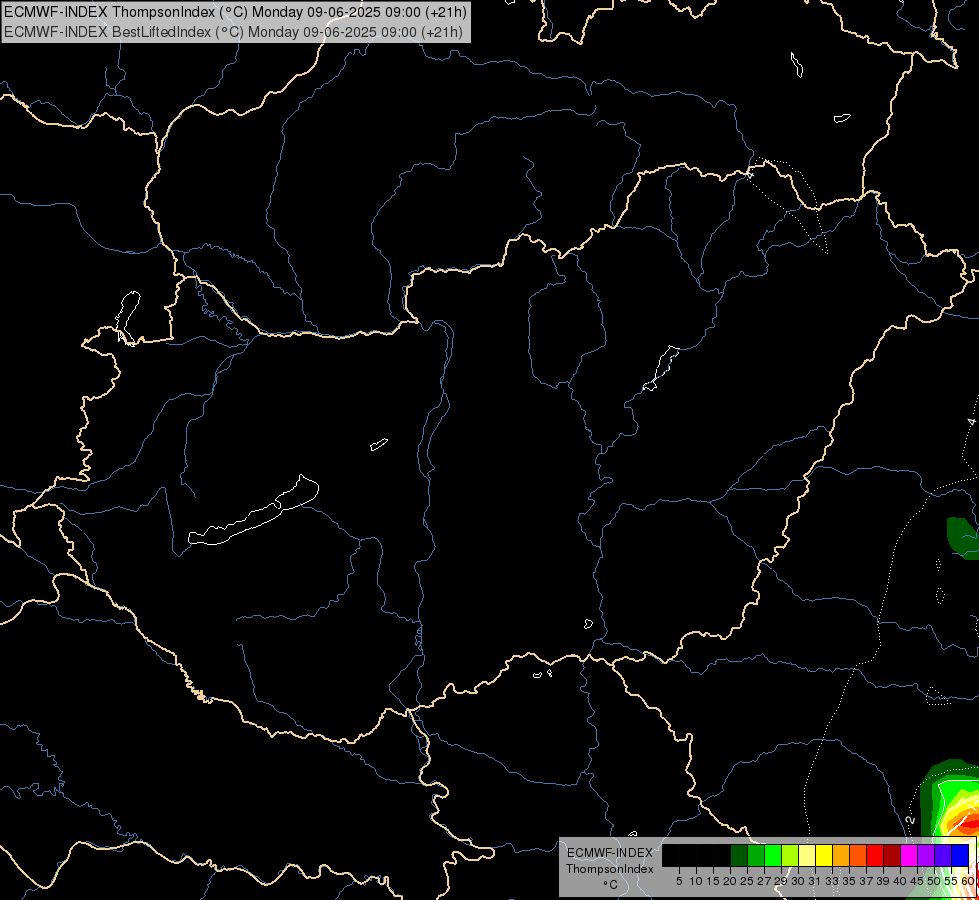
Task: Click the blue 55-60 legend swatch
Action: point(960,855)
